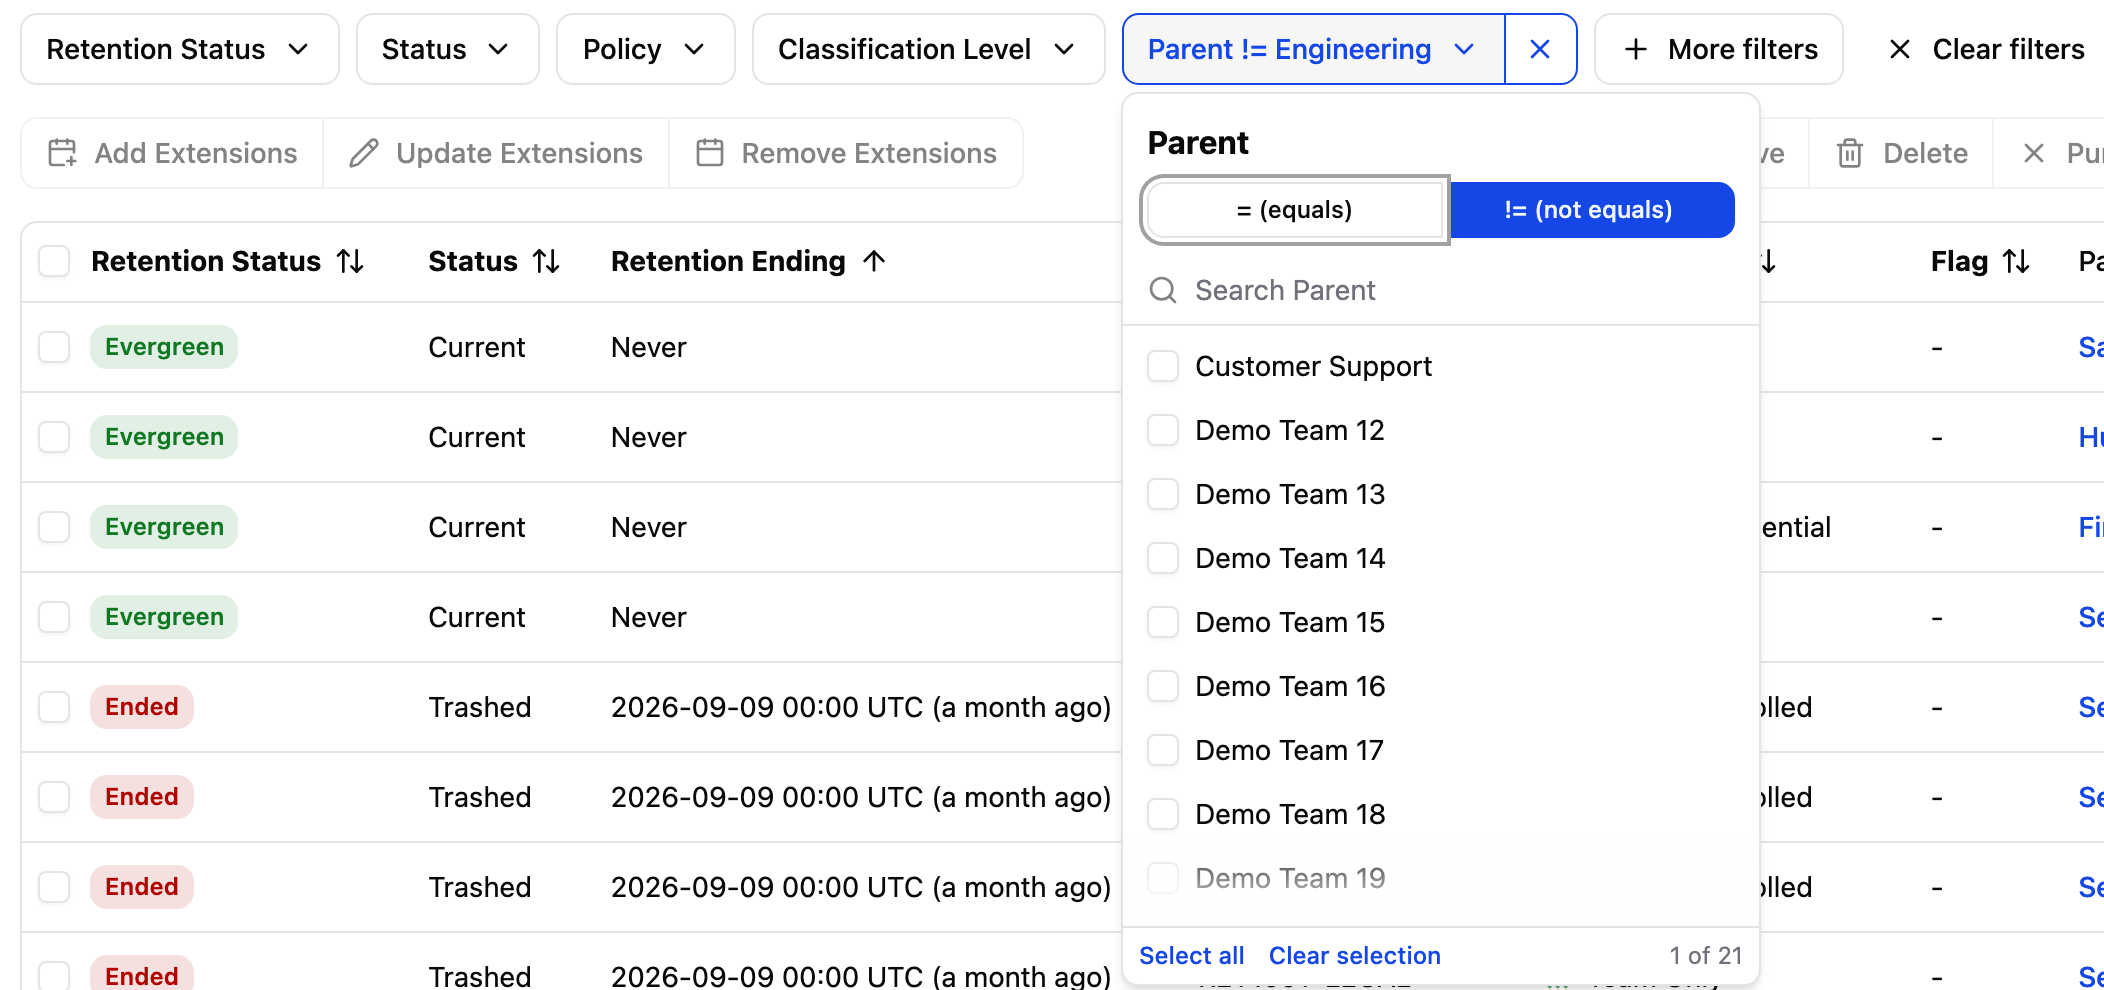
Task: Click the Search Parent magnifier icon
Action: [x=1163, y=290]
